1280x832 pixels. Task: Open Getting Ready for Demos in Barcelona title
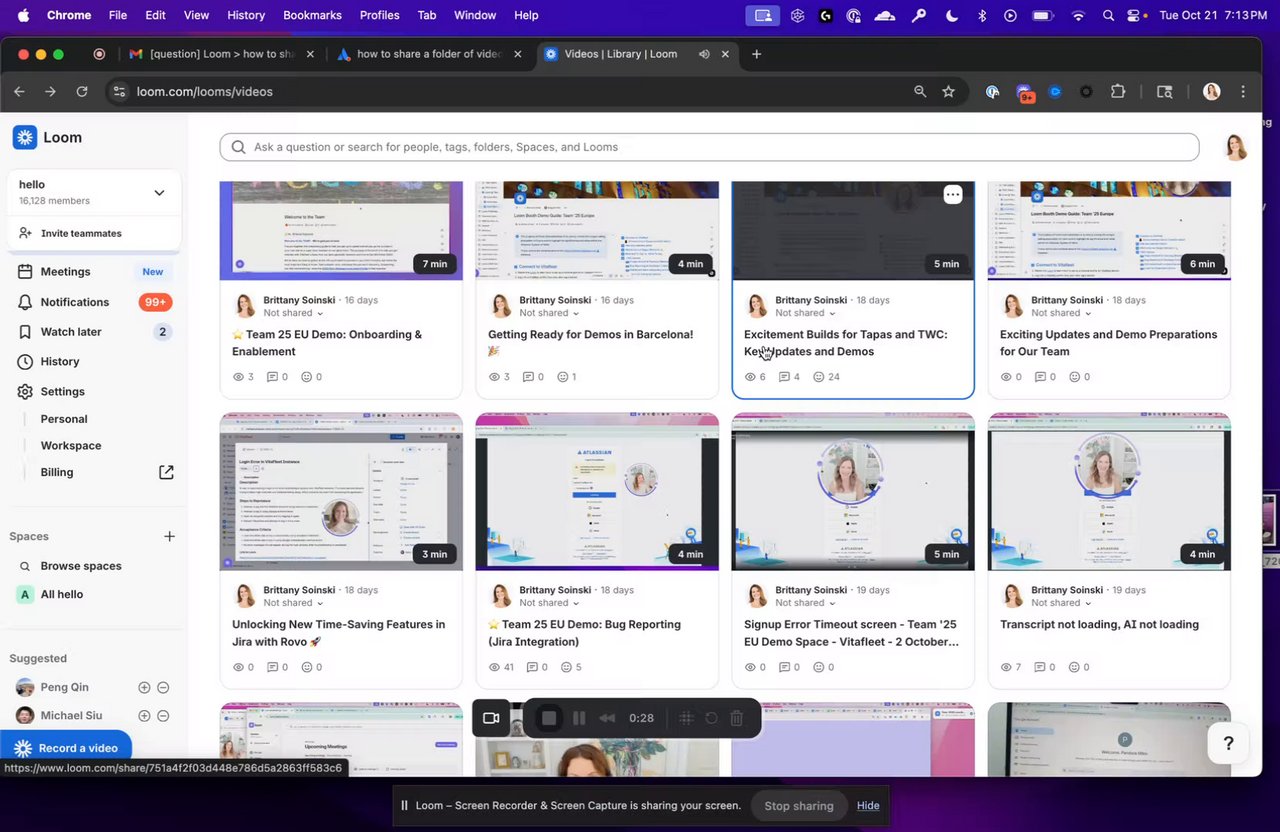(590, 343)
